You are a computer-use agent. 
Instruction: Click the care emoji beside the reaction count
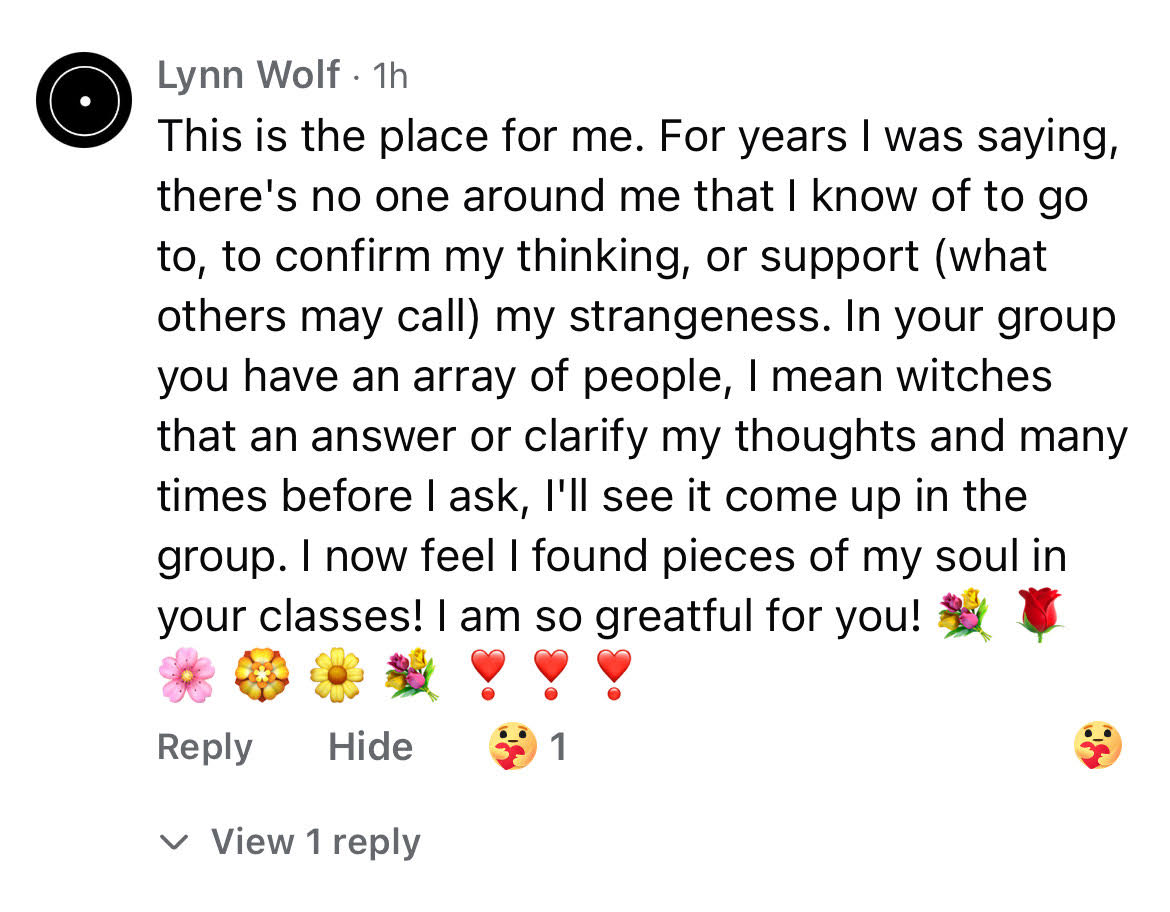[513, 747]
